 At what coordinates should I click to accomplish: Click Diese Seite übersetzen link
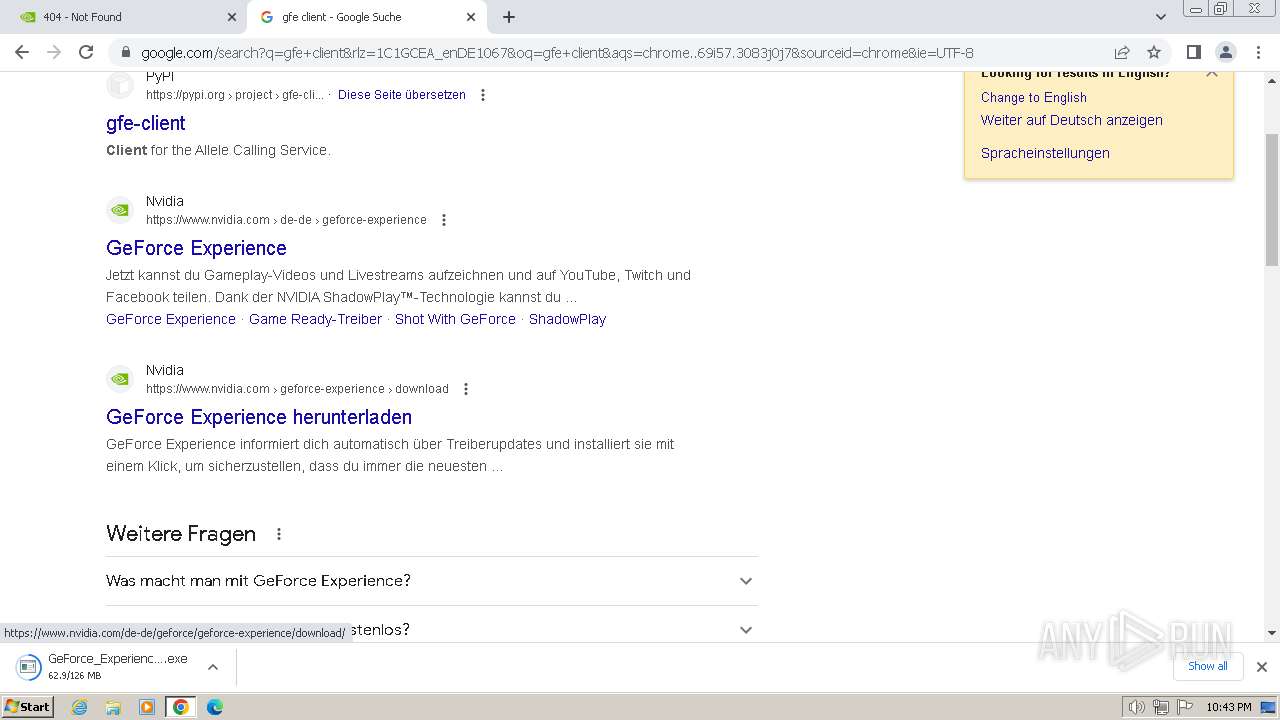[x=402, y=95]
